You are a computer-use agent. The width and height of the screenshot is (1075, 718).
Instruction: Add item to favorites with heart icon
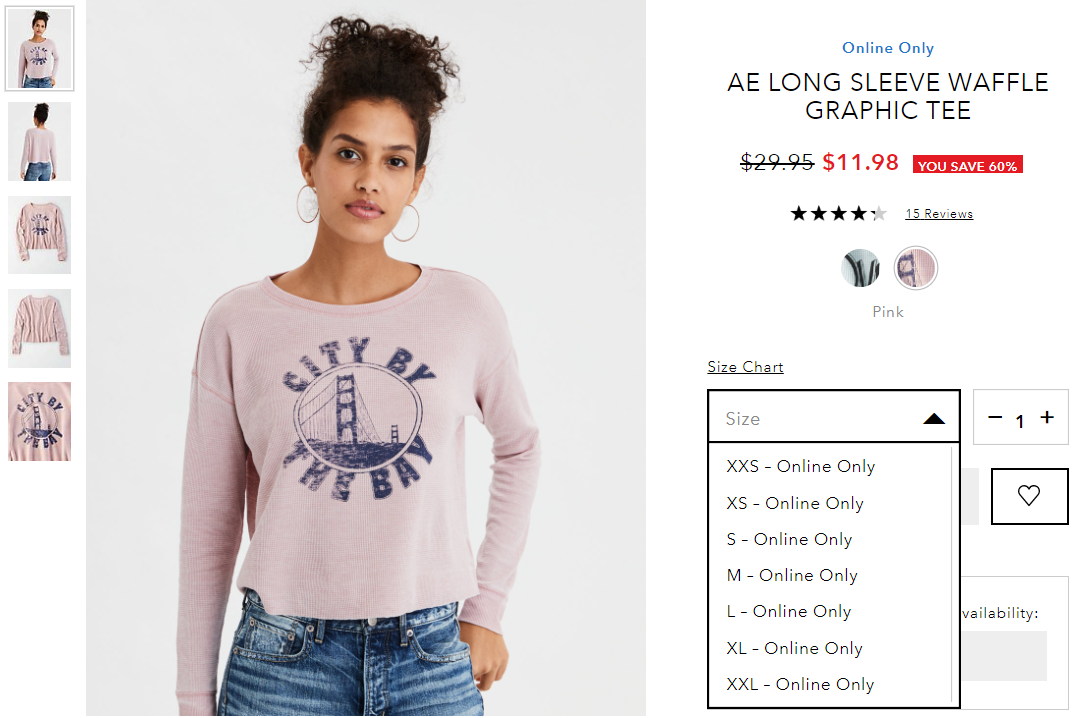[1029, 496]
